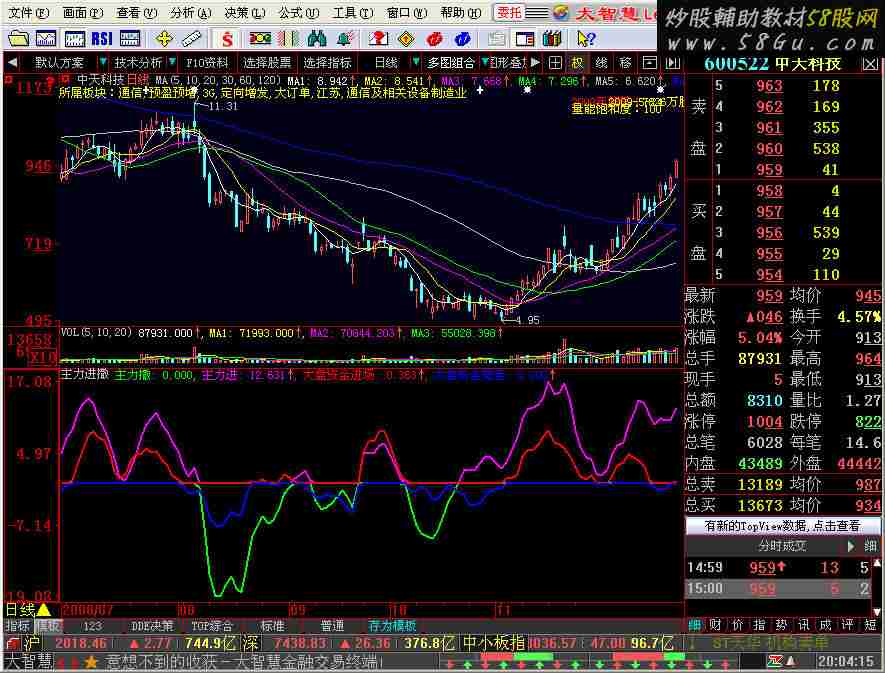This screenshot has width=885, height=673.
Task: Open the 工具(T) menu
Action: tap(353, 12)
